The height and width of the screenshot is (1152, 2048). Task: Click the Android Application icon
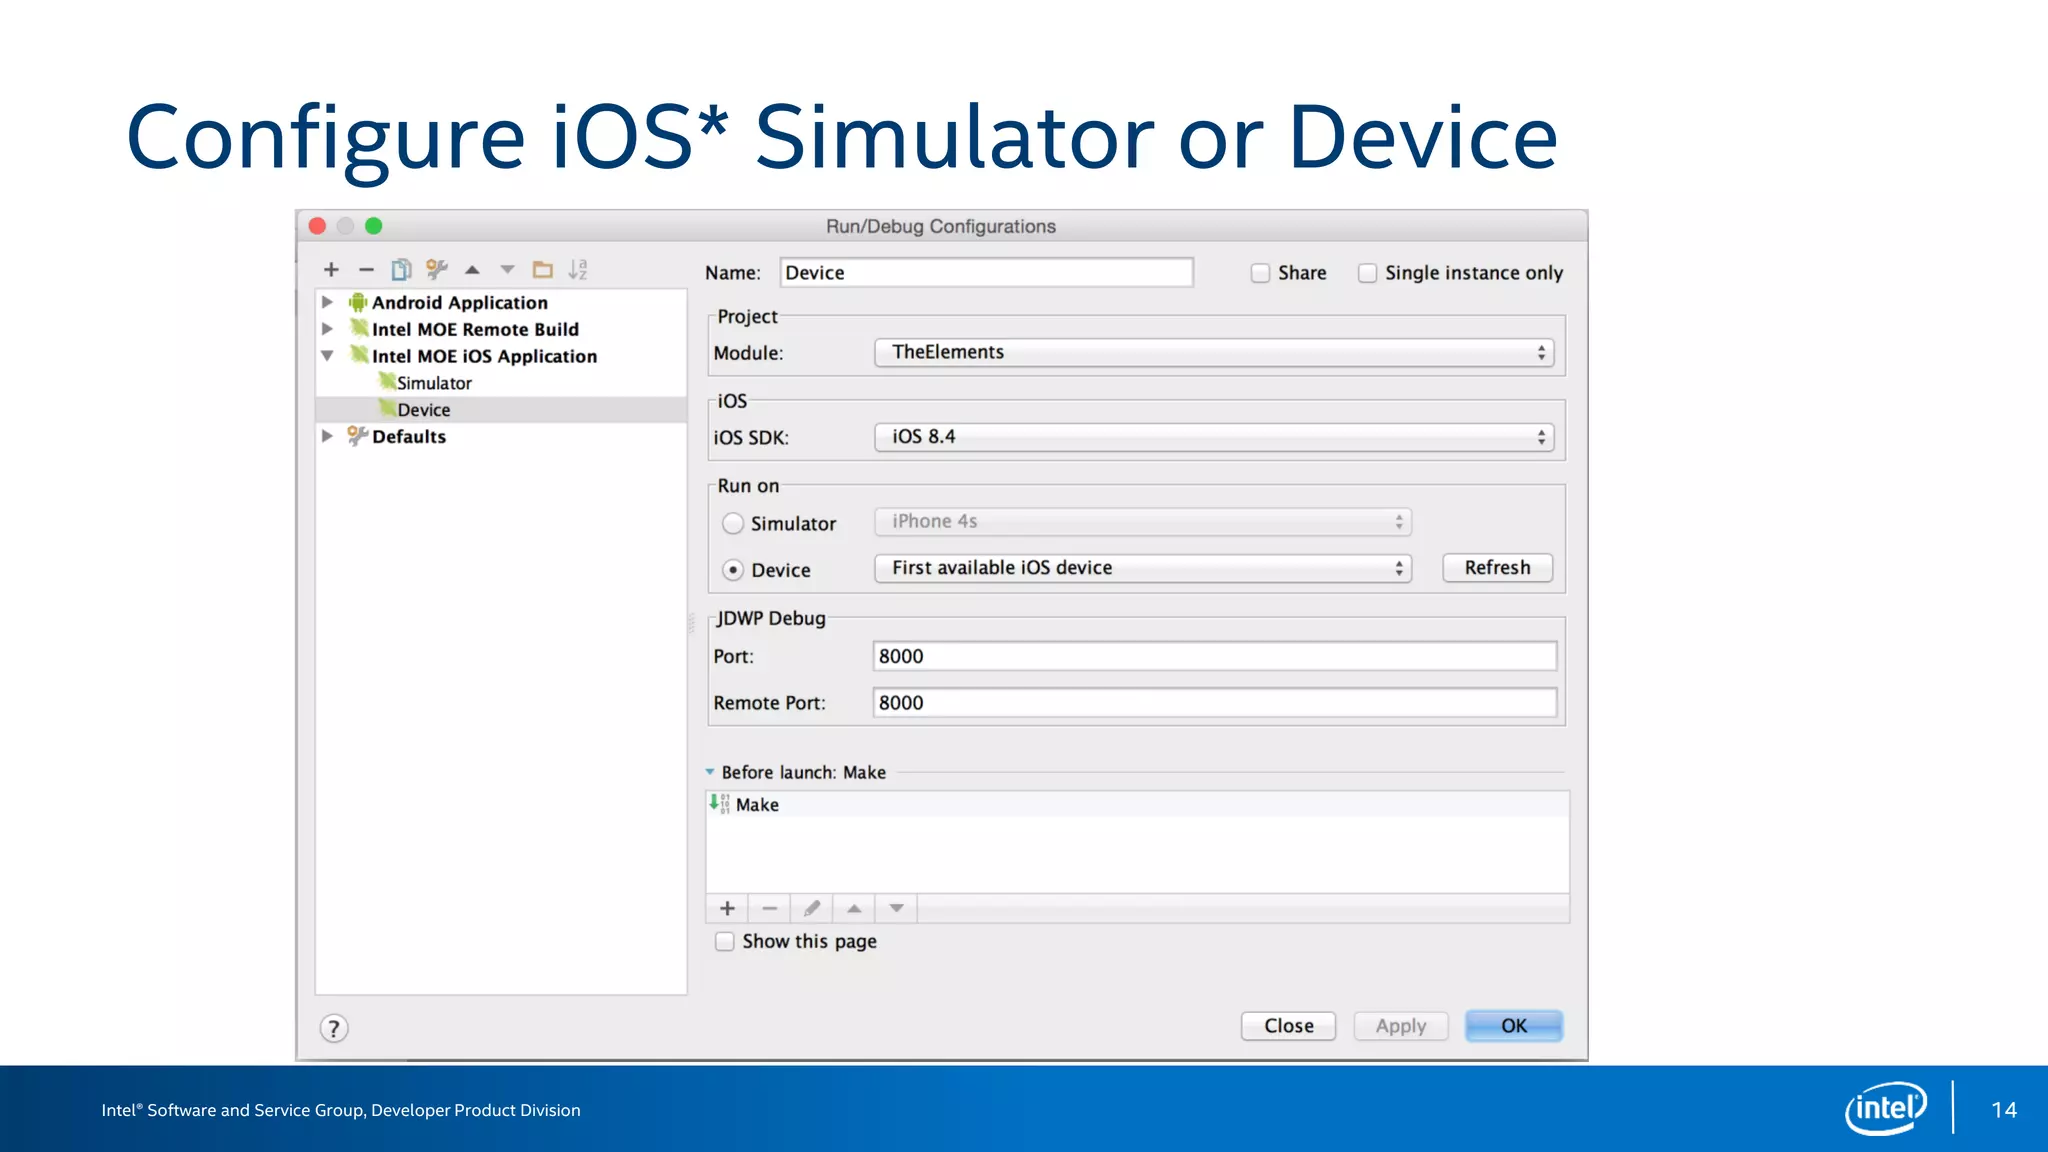point(357,302)
